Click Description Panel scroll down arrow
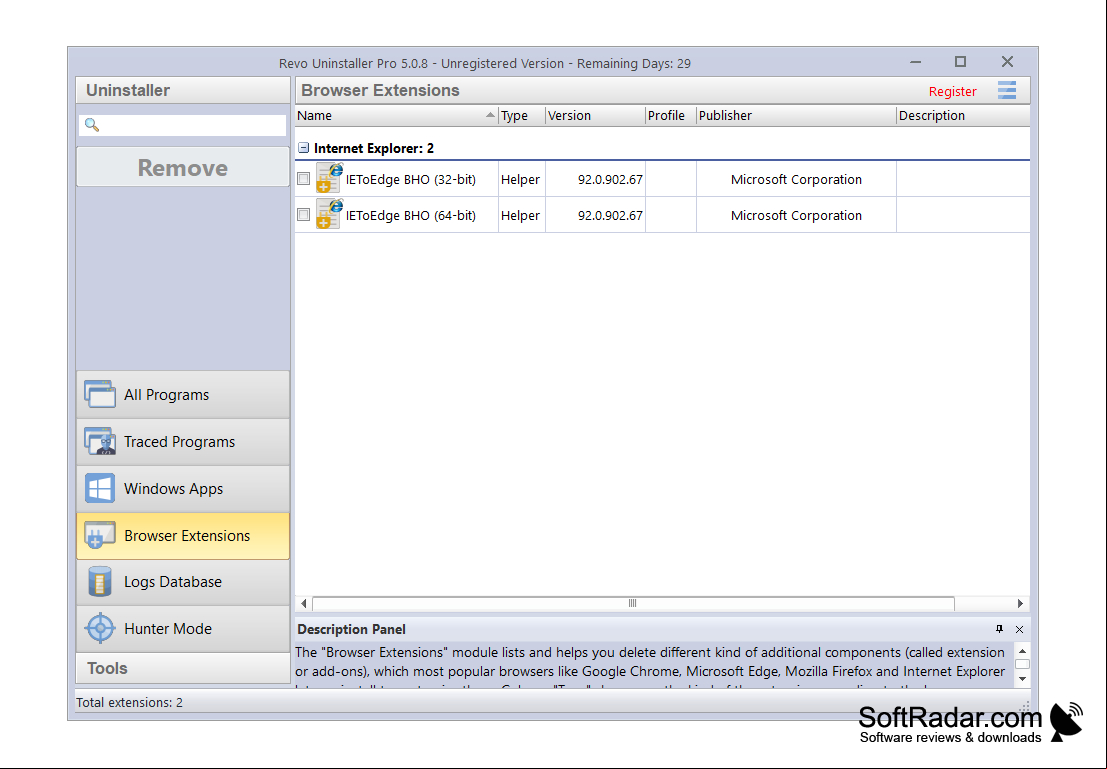1107x769 pixels. pos(1022,679)
